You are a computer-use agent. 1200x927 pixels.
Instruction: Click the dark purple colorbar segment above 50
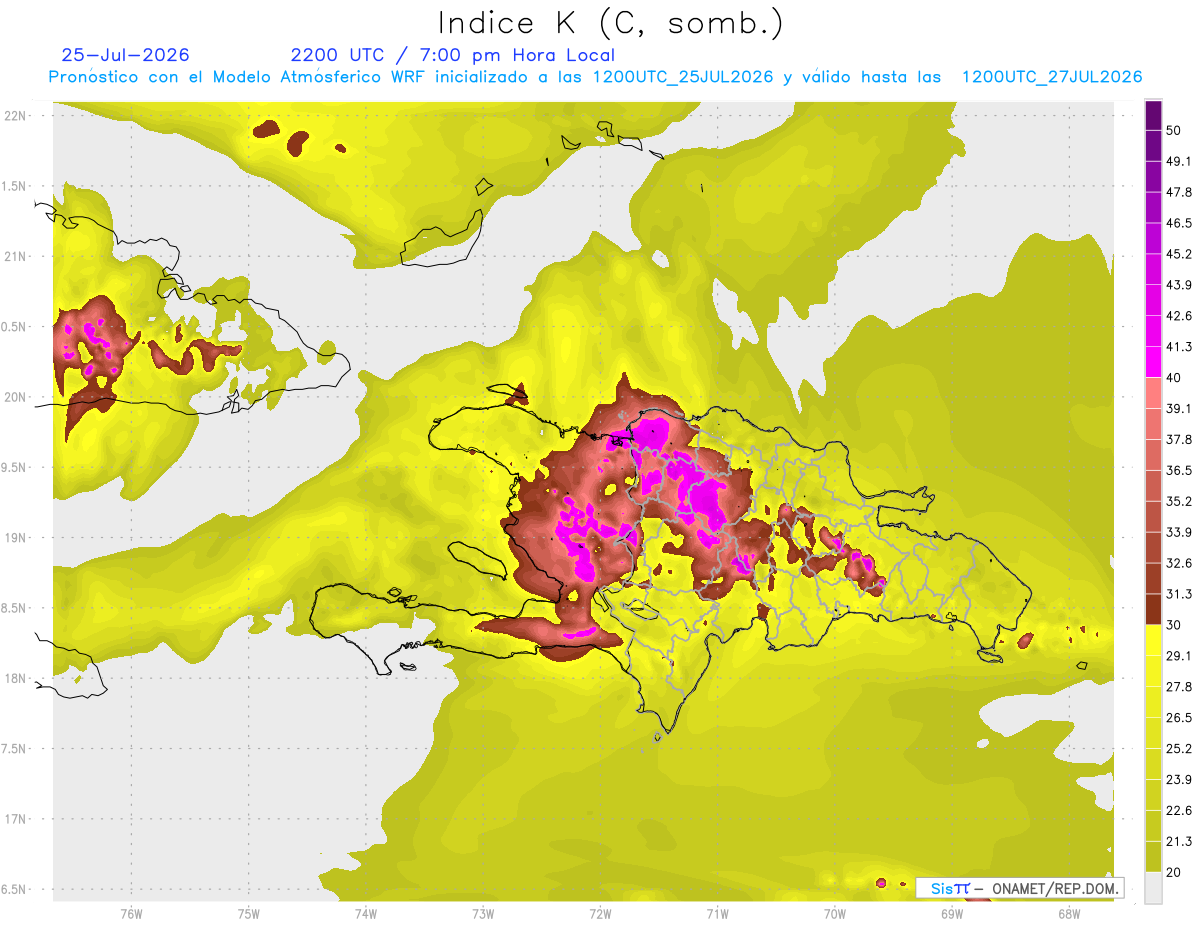(1153, 115)
